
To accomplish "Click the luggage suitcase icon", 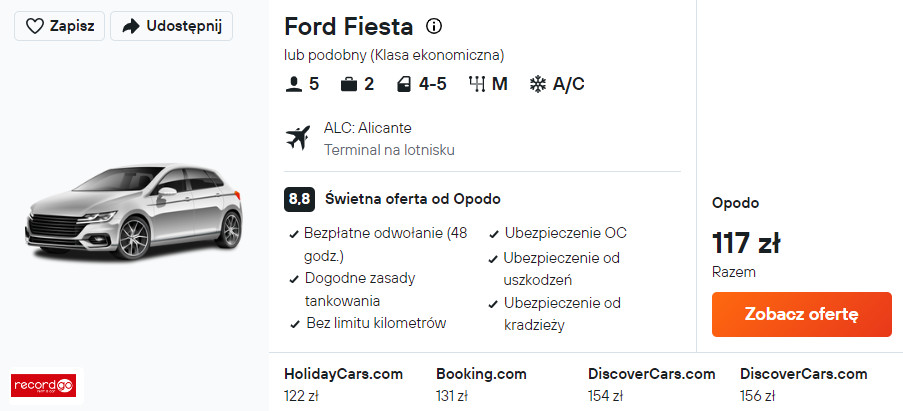I will click(x=348, y=84).
